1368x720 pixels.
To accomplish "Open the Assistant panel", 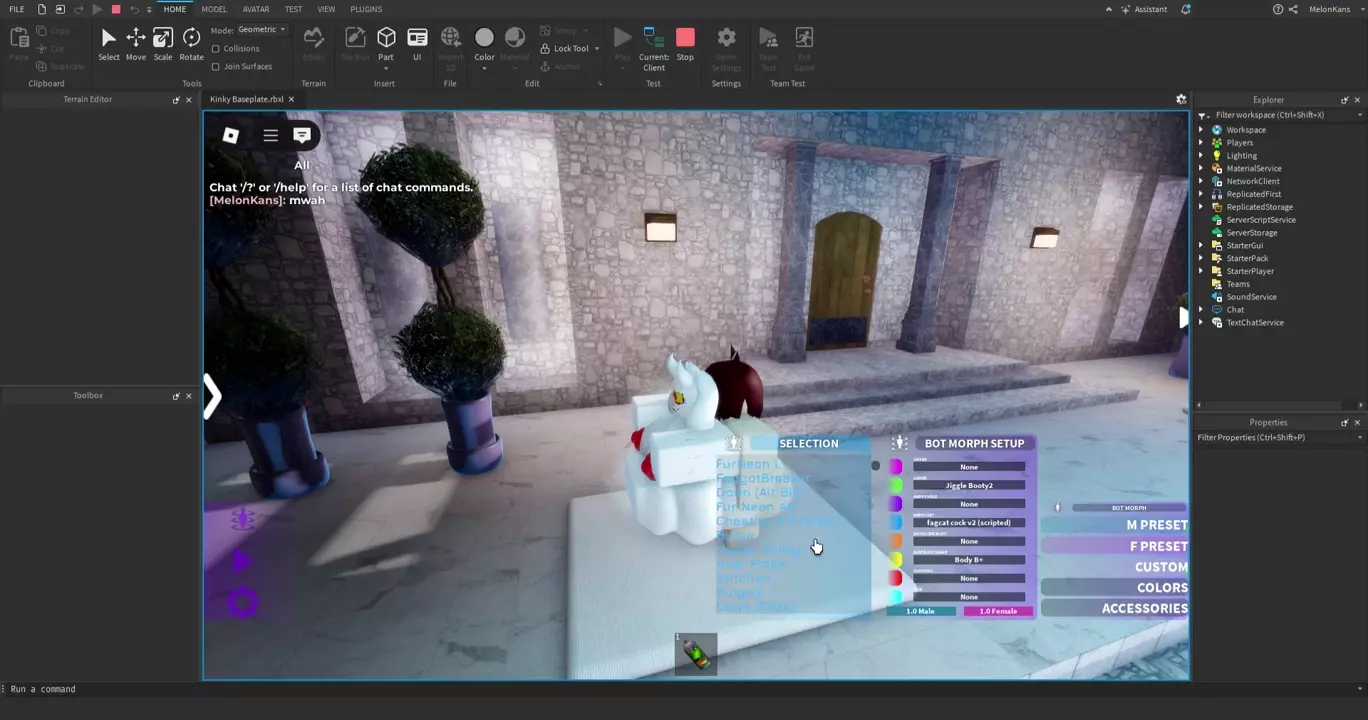I will [1144, 9].
